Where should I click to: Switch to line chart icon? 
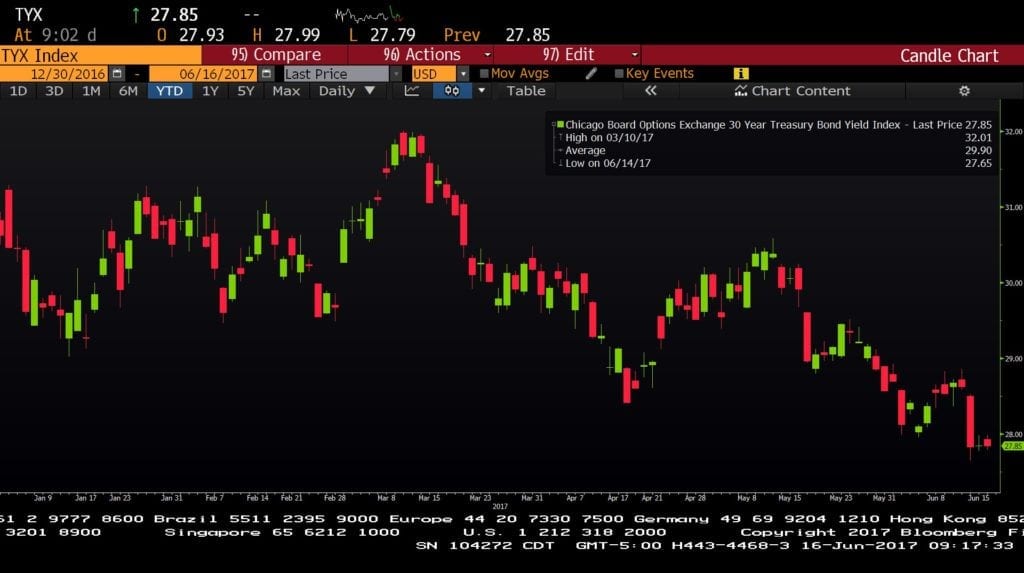pos(412,91)
